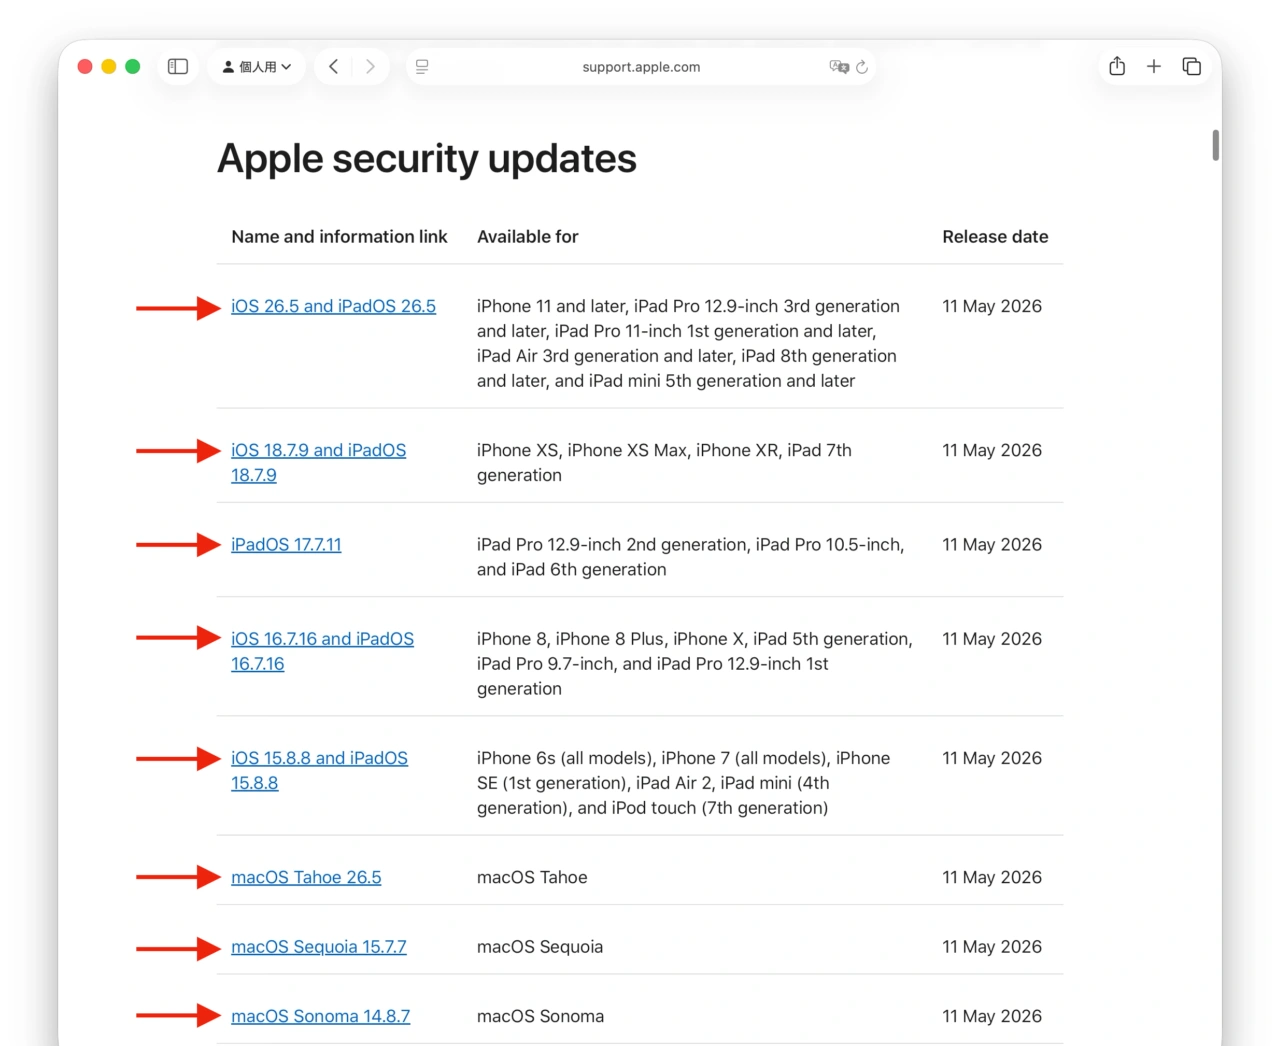Viewport: 1280px width, 1046px height.
Task: Show the tab overview icon
Action: (x=1191, y=66)
